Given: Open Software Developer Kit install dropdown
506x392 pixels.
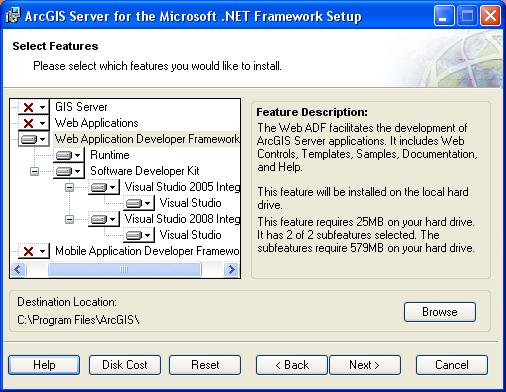Looking at the screenshot, I should coord(69,171).
